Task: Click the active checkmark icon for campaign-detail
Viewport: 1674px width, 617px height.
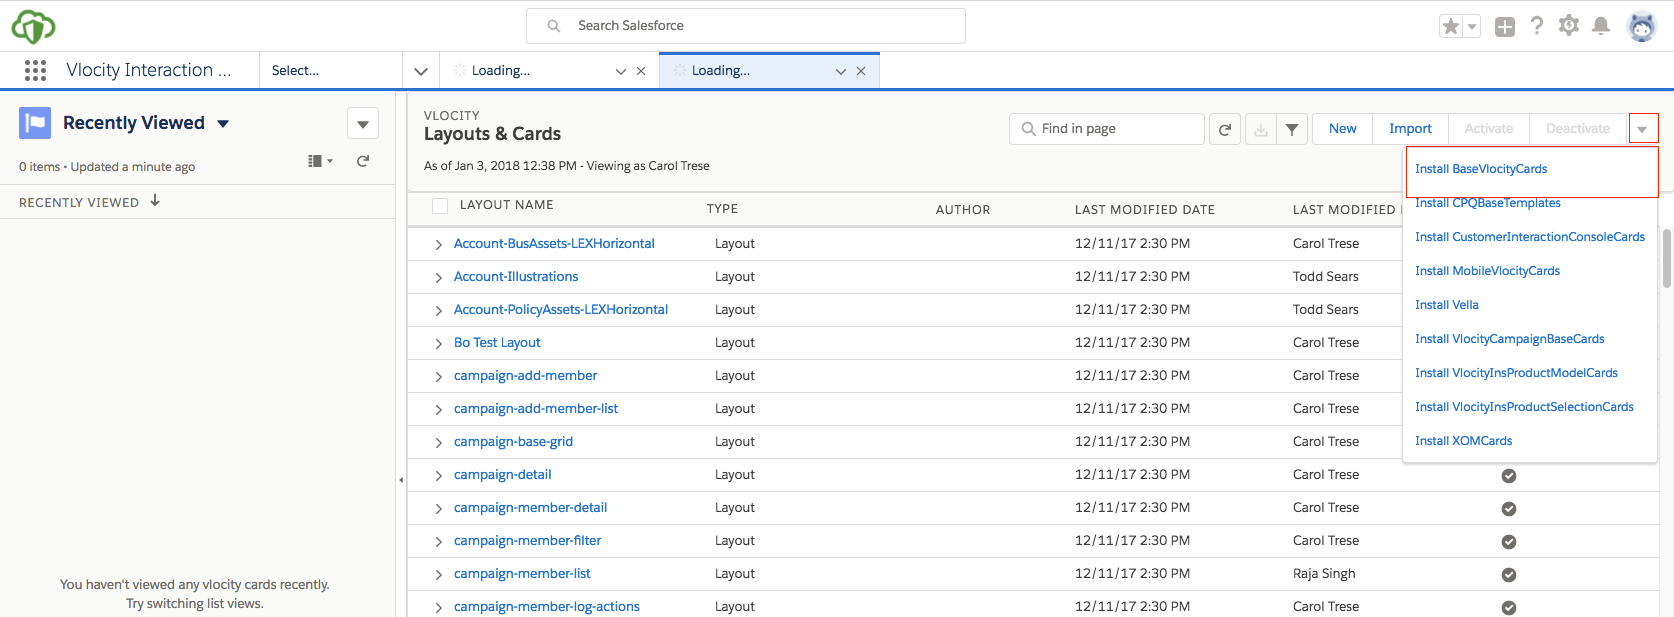Action: 1509,476
